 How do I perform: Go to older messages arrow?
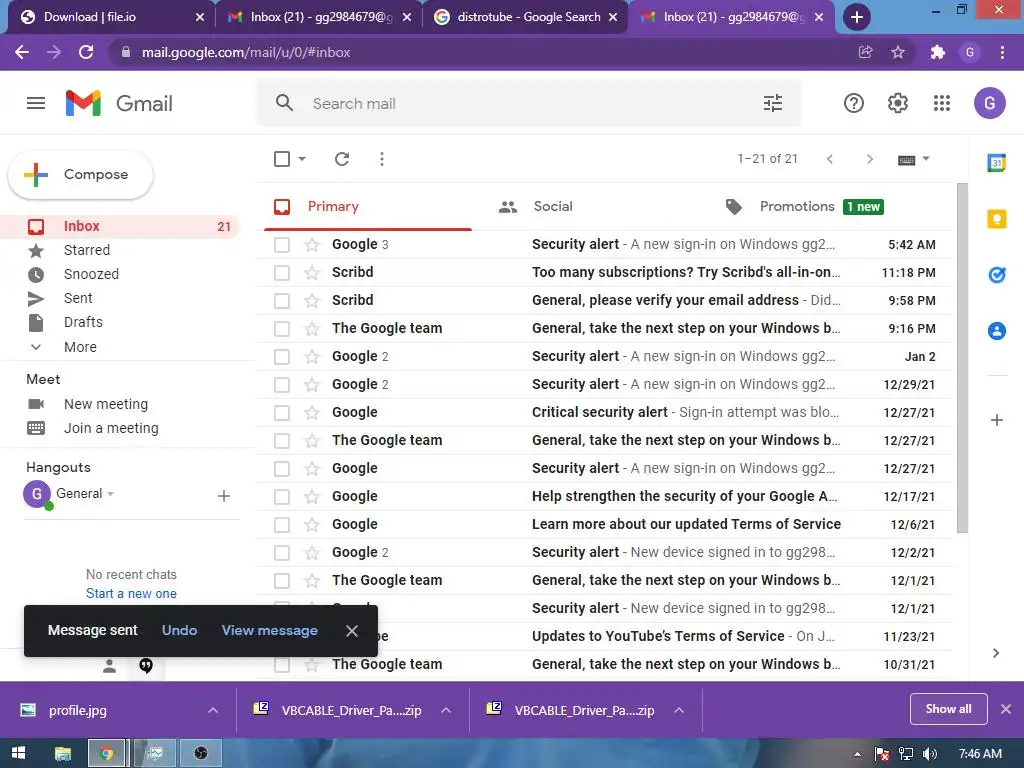coord(869,159)
